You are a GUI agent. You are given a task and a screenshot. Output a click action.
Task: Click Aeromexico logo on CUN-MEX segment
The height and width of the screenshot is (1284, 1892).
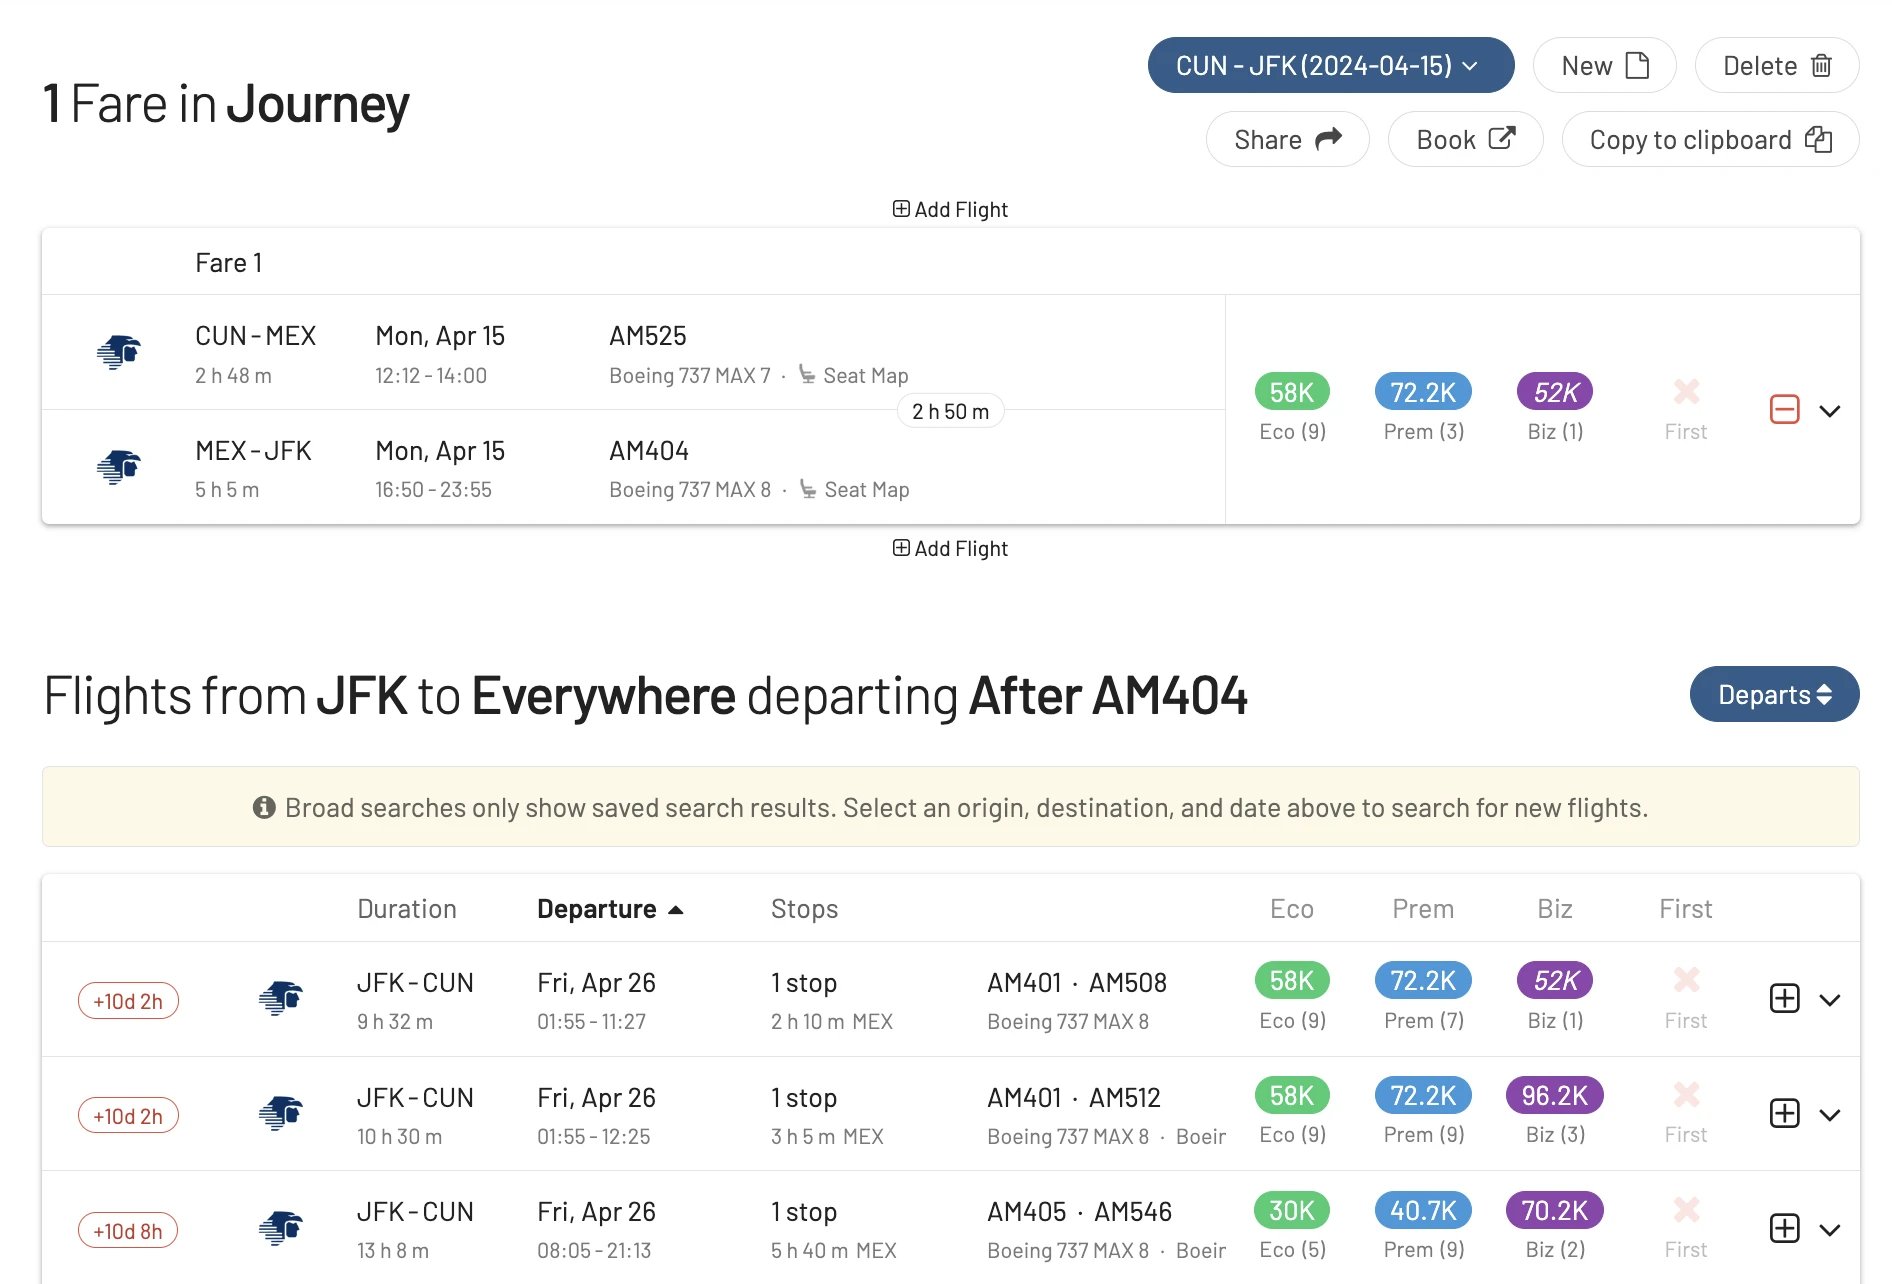coord(119,352)
